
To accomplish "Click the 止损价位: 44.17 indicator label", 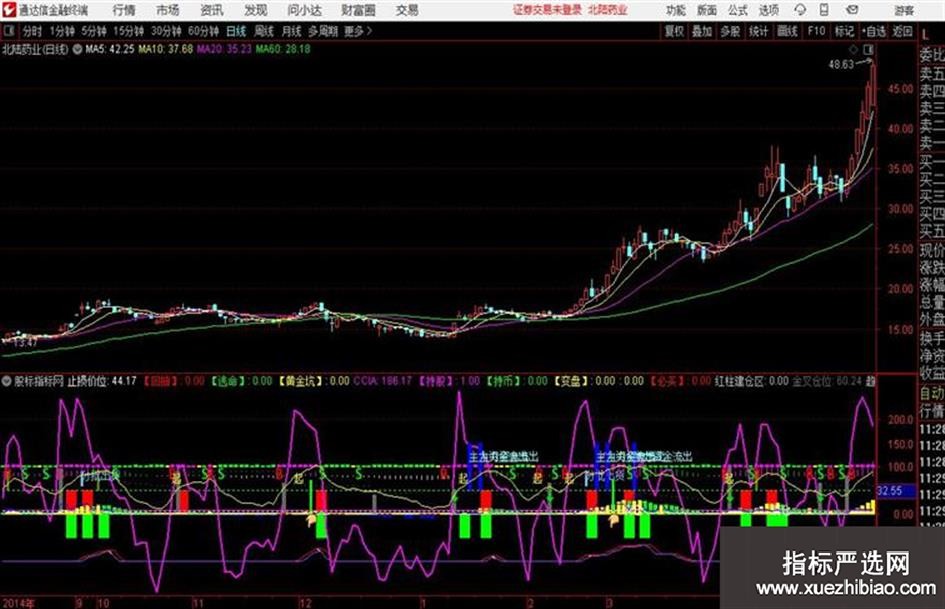I will tap(102, 381).
